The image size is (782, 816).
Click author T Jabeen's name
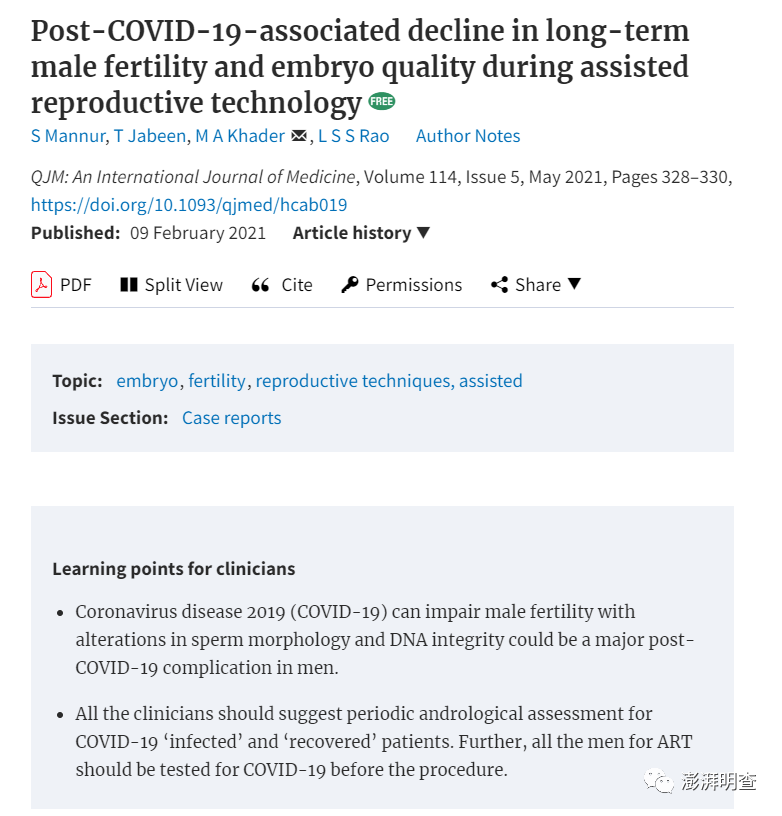150,136
